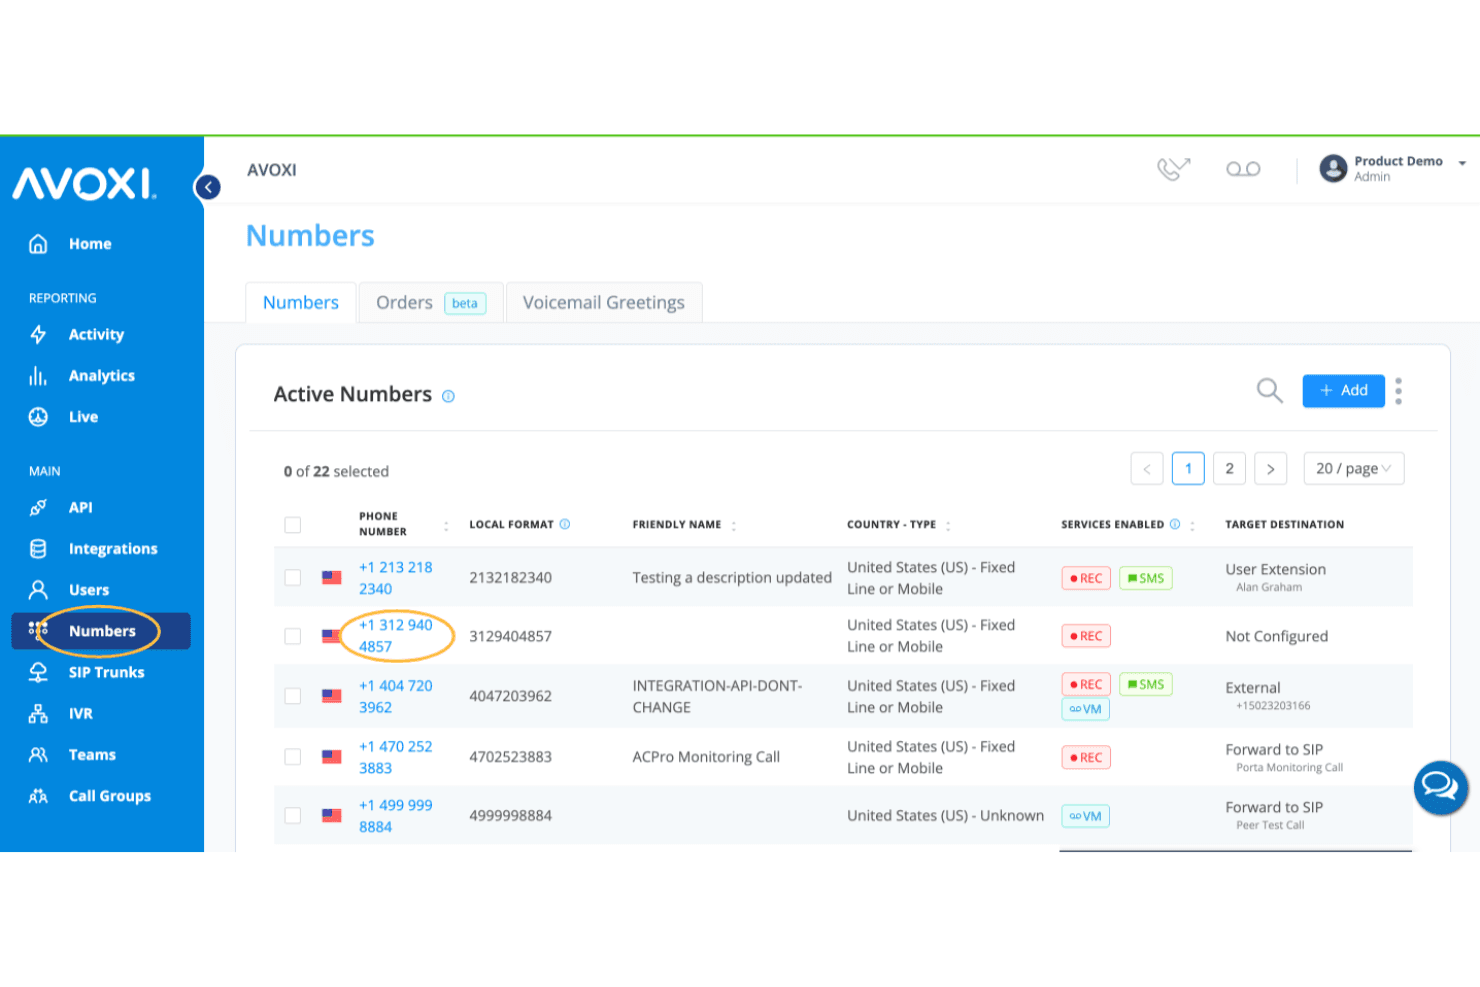
Task: Collapse the sidebar with the chevron button
Action: click(x=208, y=187)
